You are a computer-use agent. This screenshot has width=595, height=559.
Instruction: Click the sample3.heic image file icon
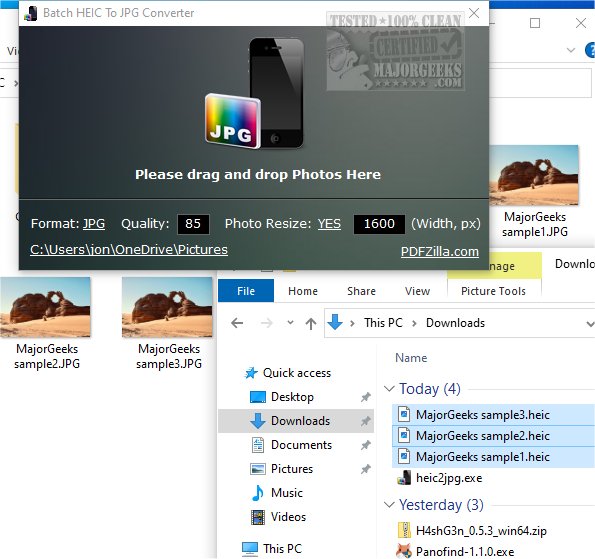coord(404,414)
